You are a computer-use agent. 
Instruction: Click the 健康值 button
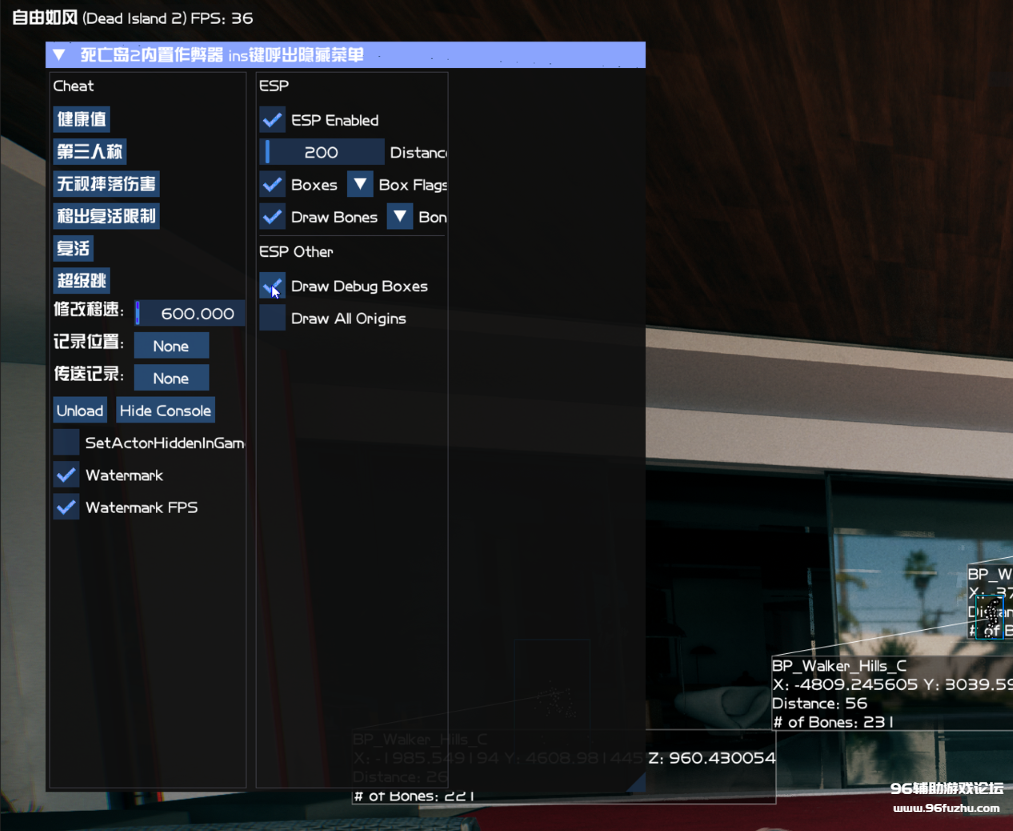81,120
